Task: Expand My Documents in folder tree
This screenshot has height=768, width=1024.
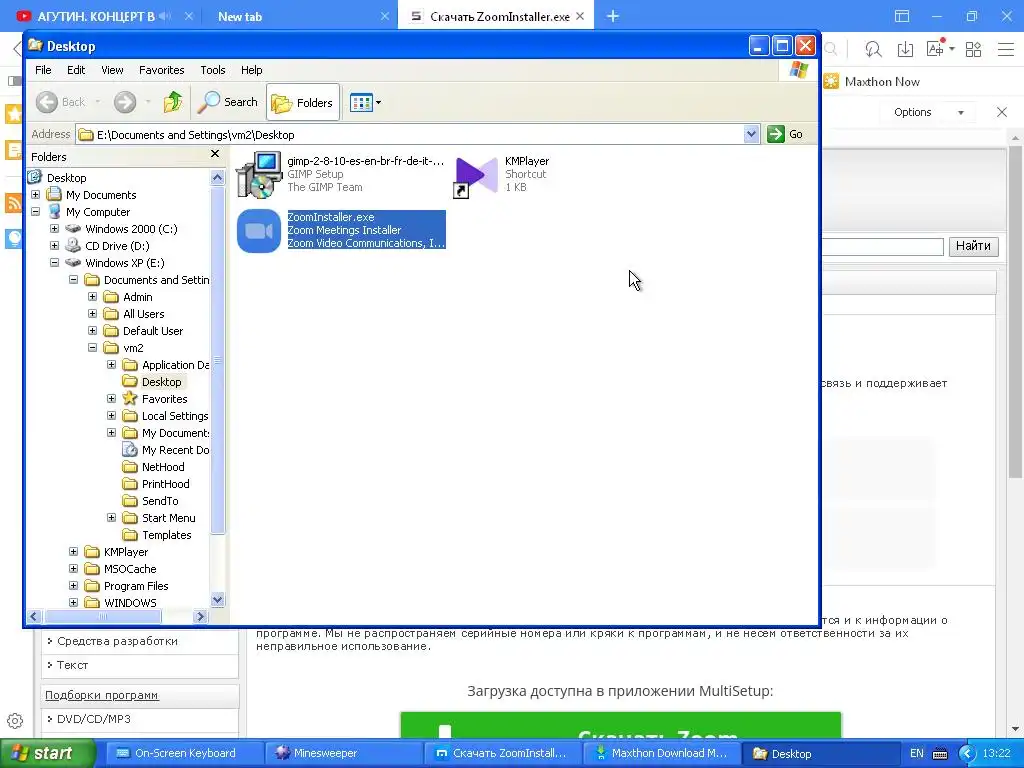Action: coord(36,195)
